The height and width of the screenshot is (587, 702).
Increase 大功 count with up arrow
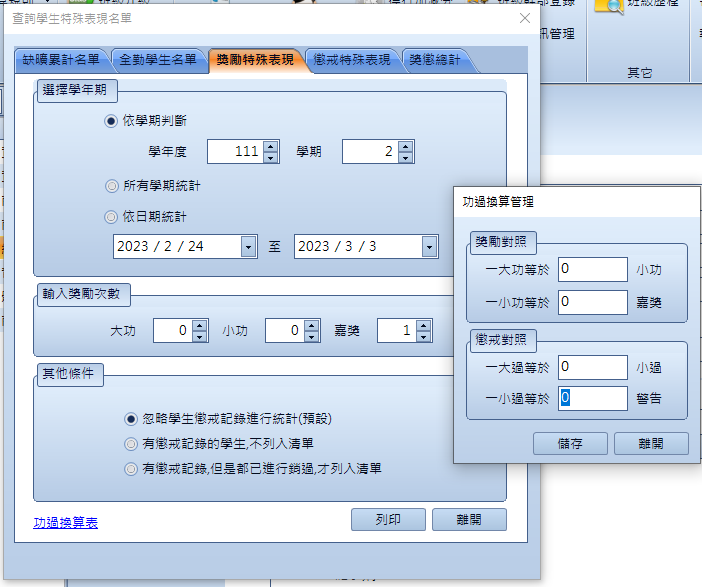pos(200,325)
